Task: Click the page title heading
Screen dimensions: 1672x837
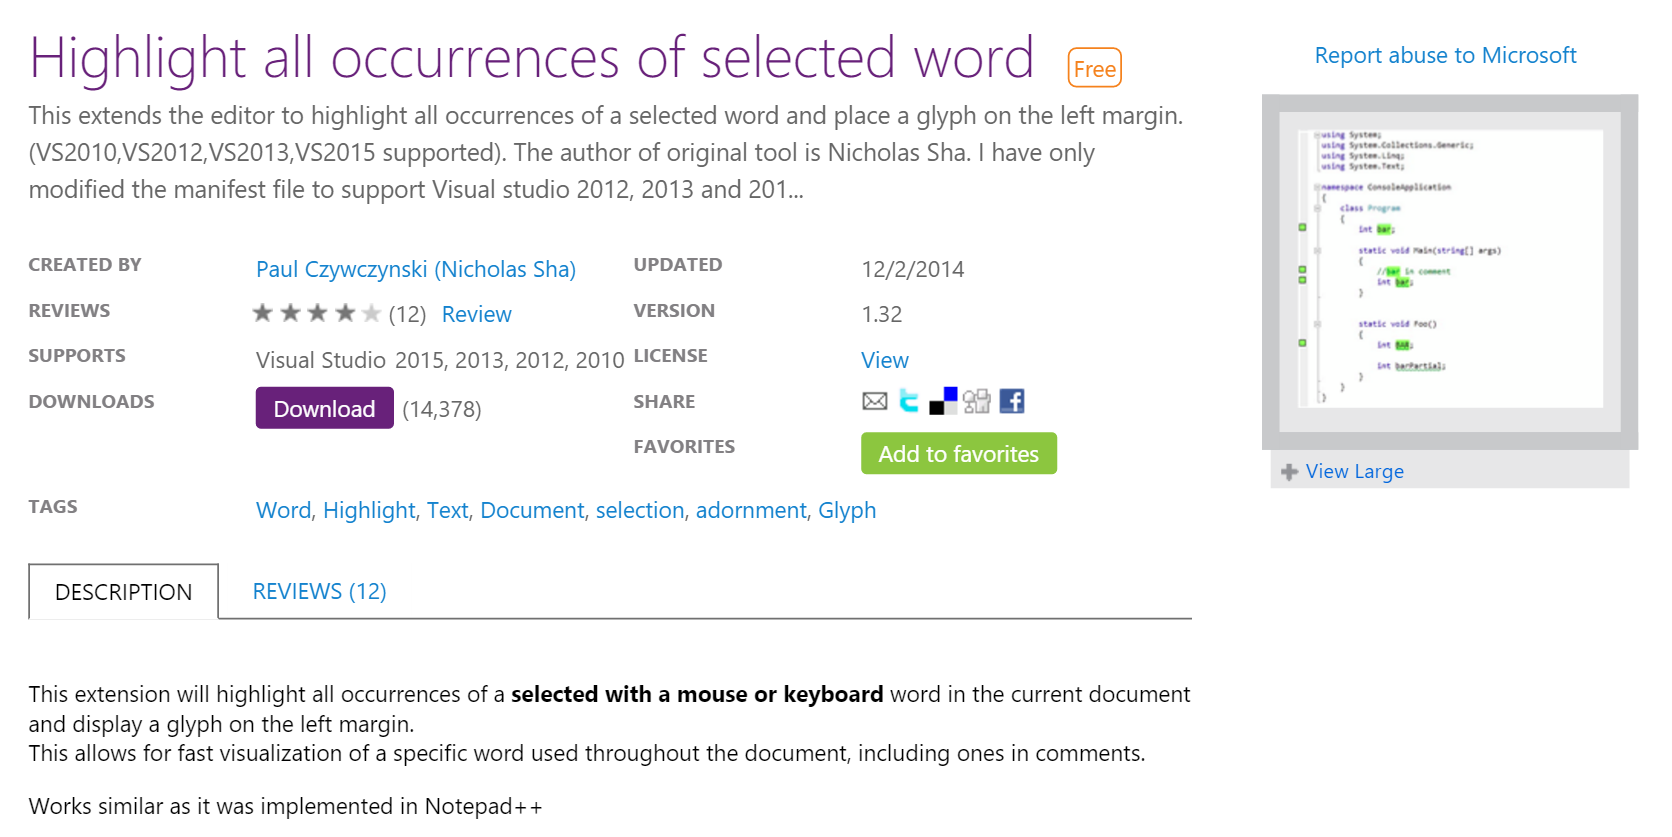Action: (531, 58)
